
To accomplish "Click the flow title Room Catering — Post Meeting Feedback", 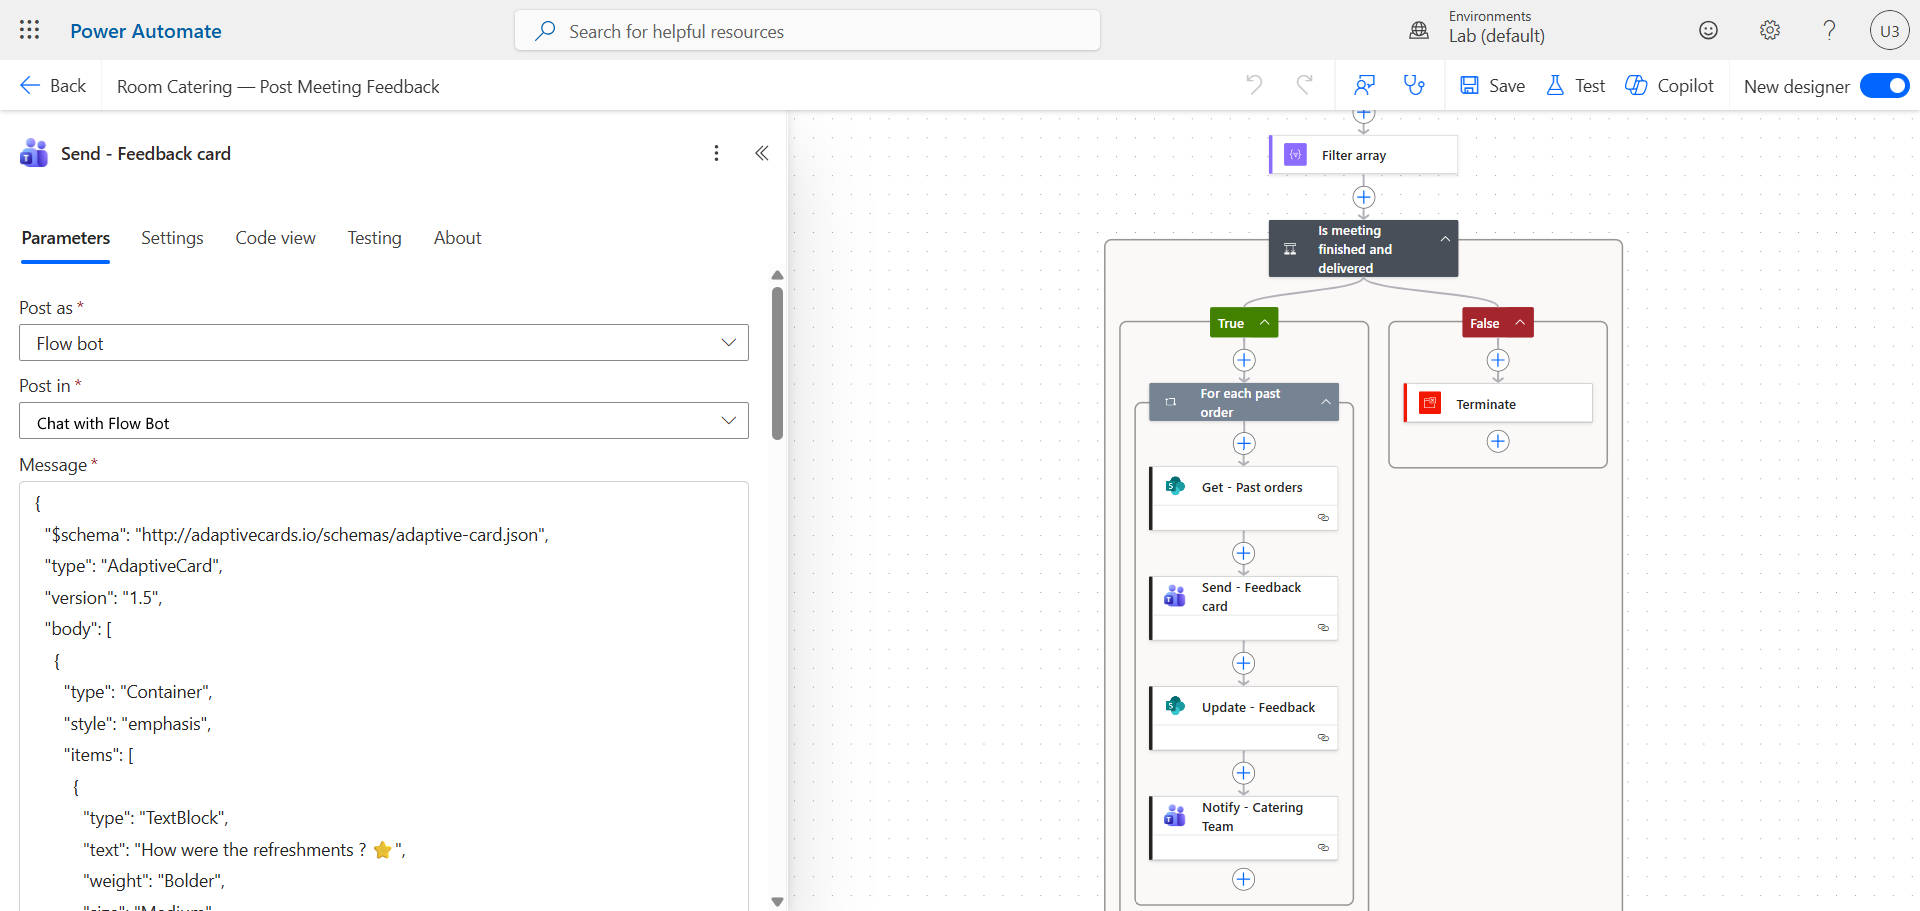I will tap(278, 87).
